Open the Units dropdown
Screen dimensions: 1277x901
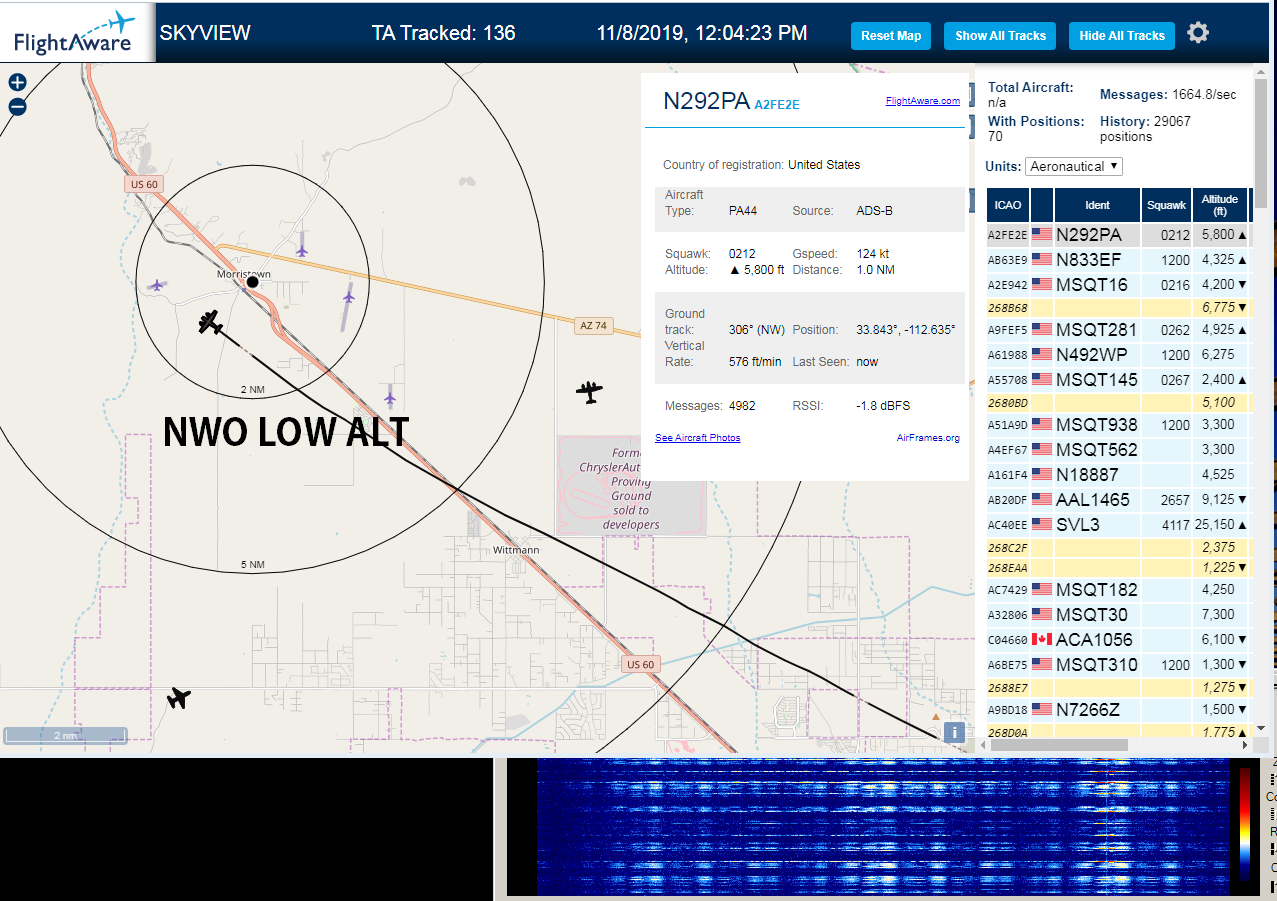[x=1074, y=166]
